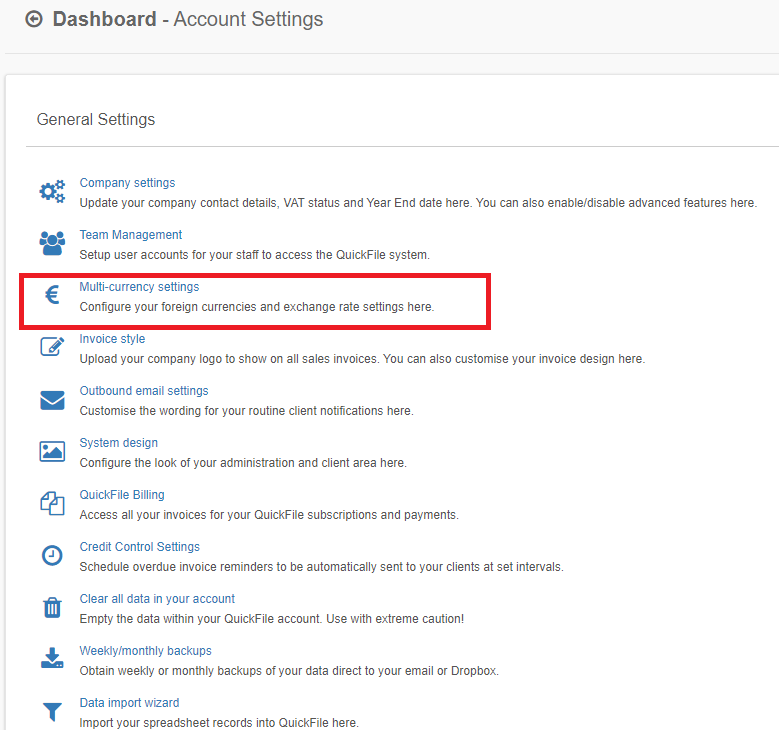Click text 'Update your company contact details'

(179, 203)
